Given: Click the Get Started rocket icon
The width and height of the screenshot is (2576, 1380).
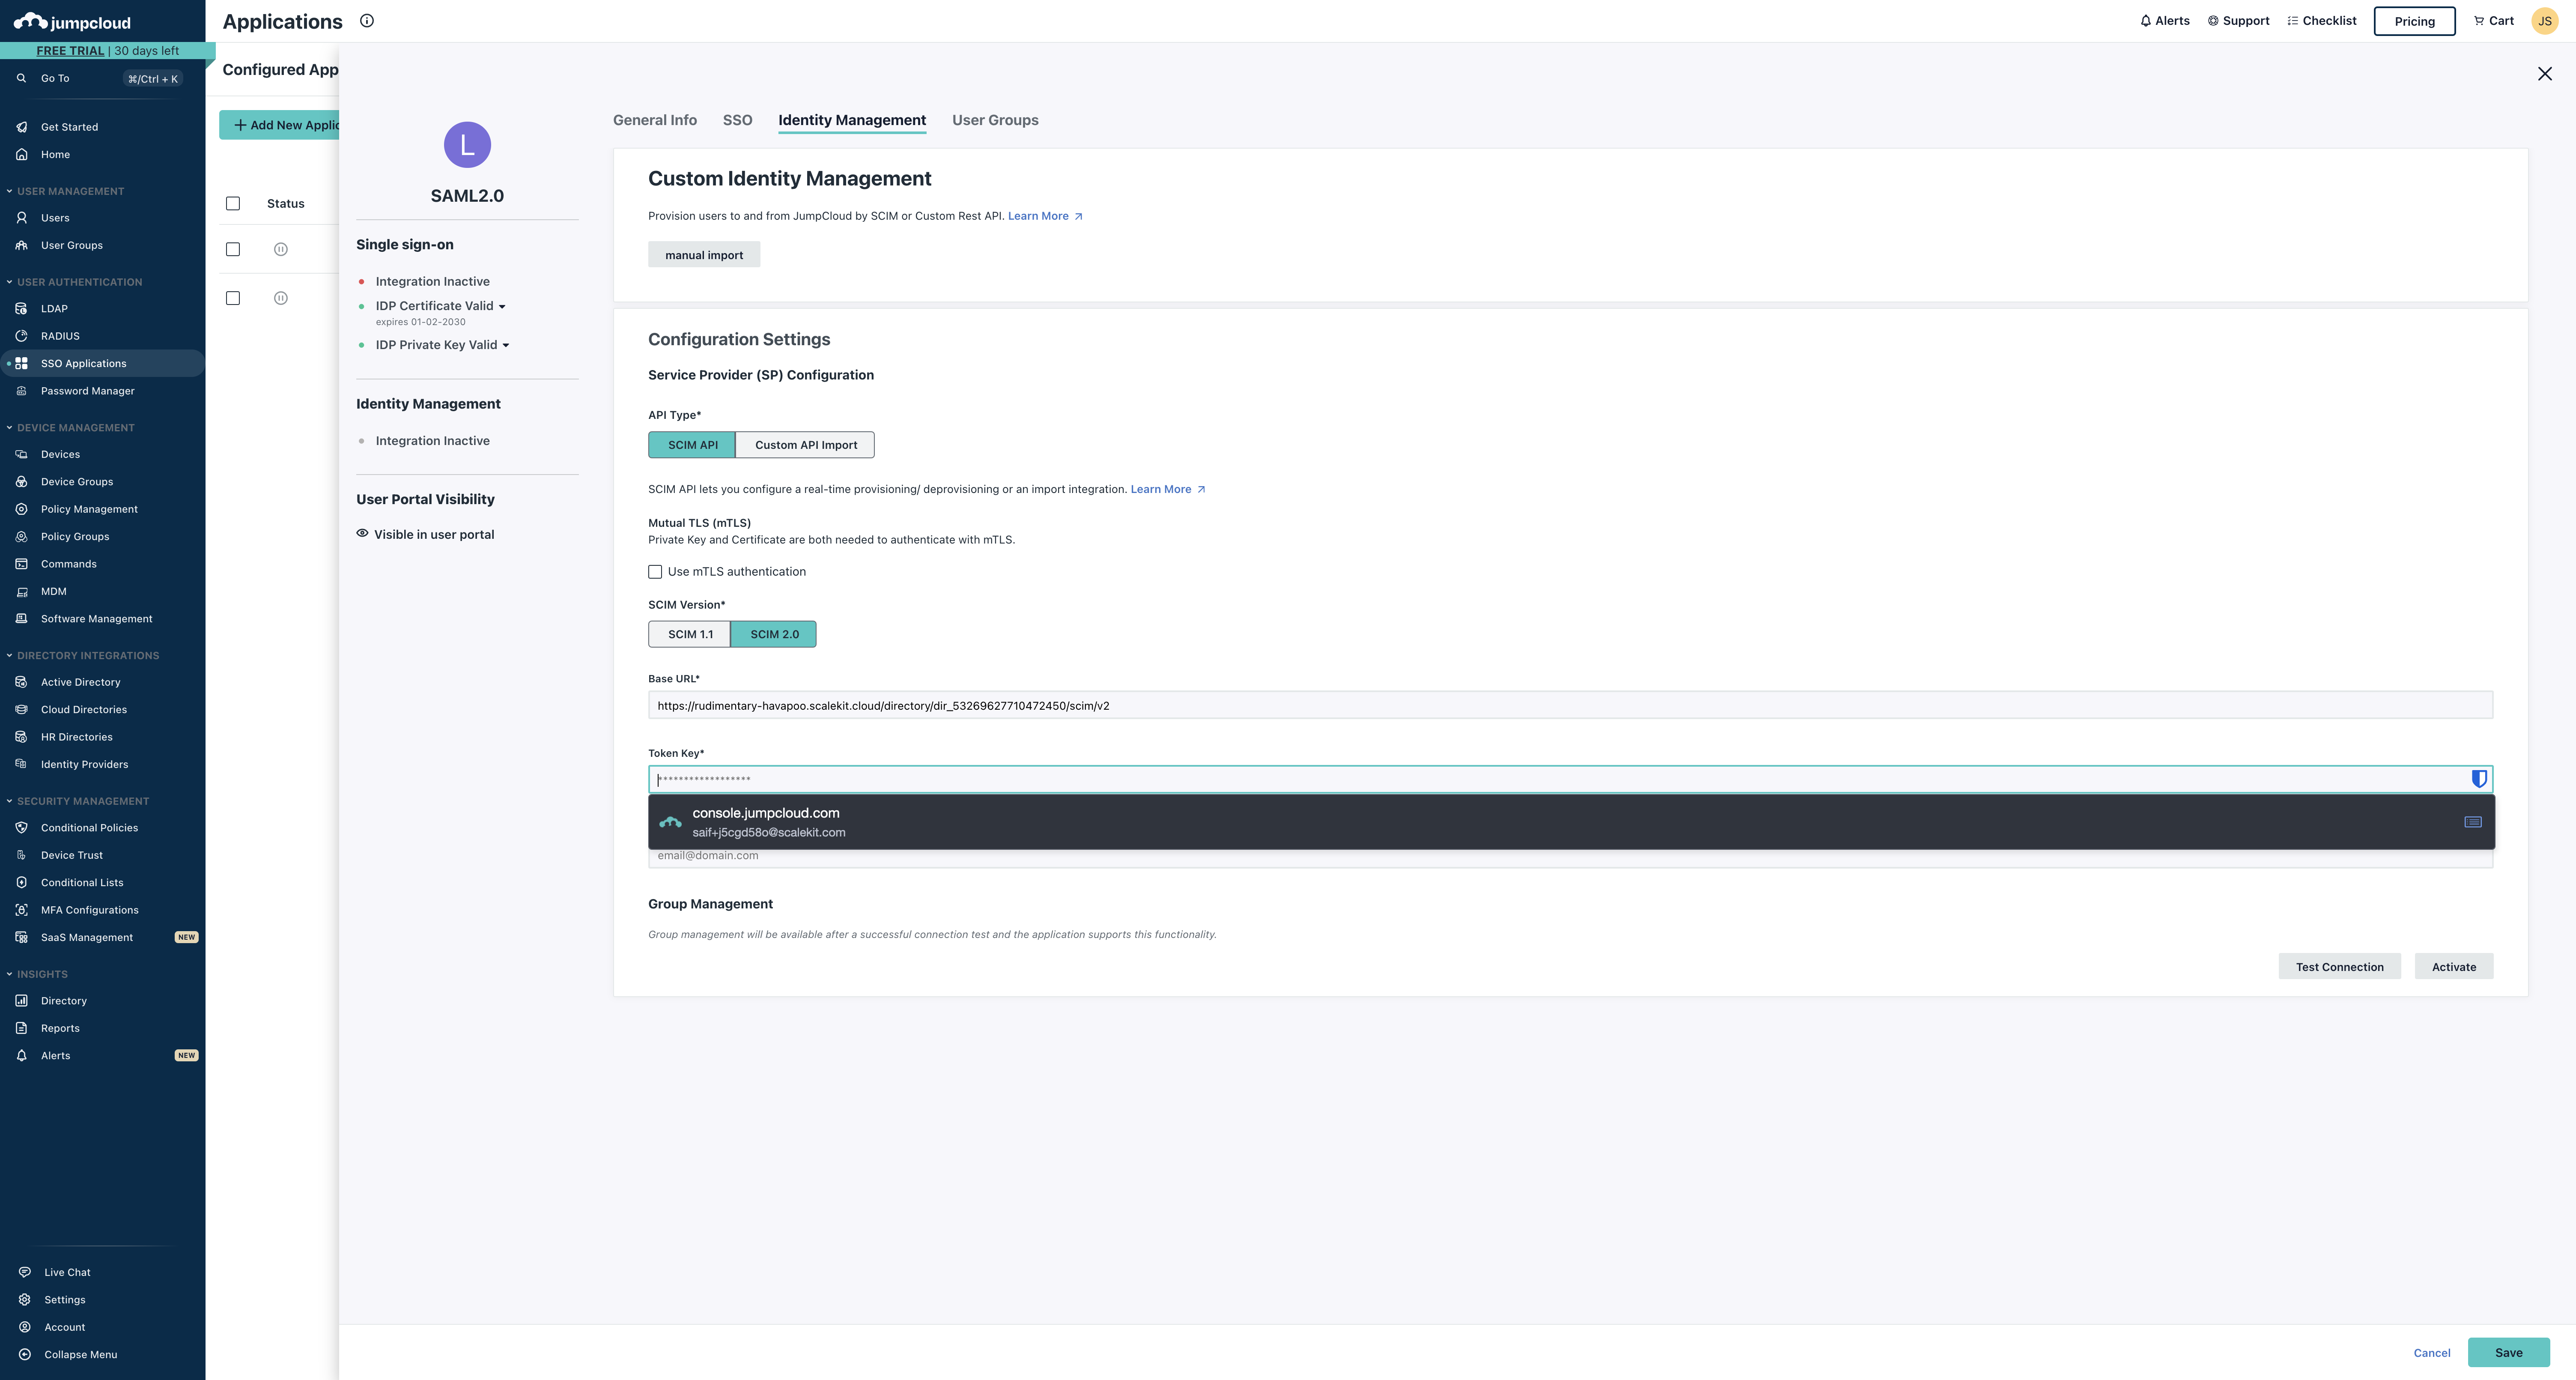Looking at the screenshot, I should (x=21, y=127).
